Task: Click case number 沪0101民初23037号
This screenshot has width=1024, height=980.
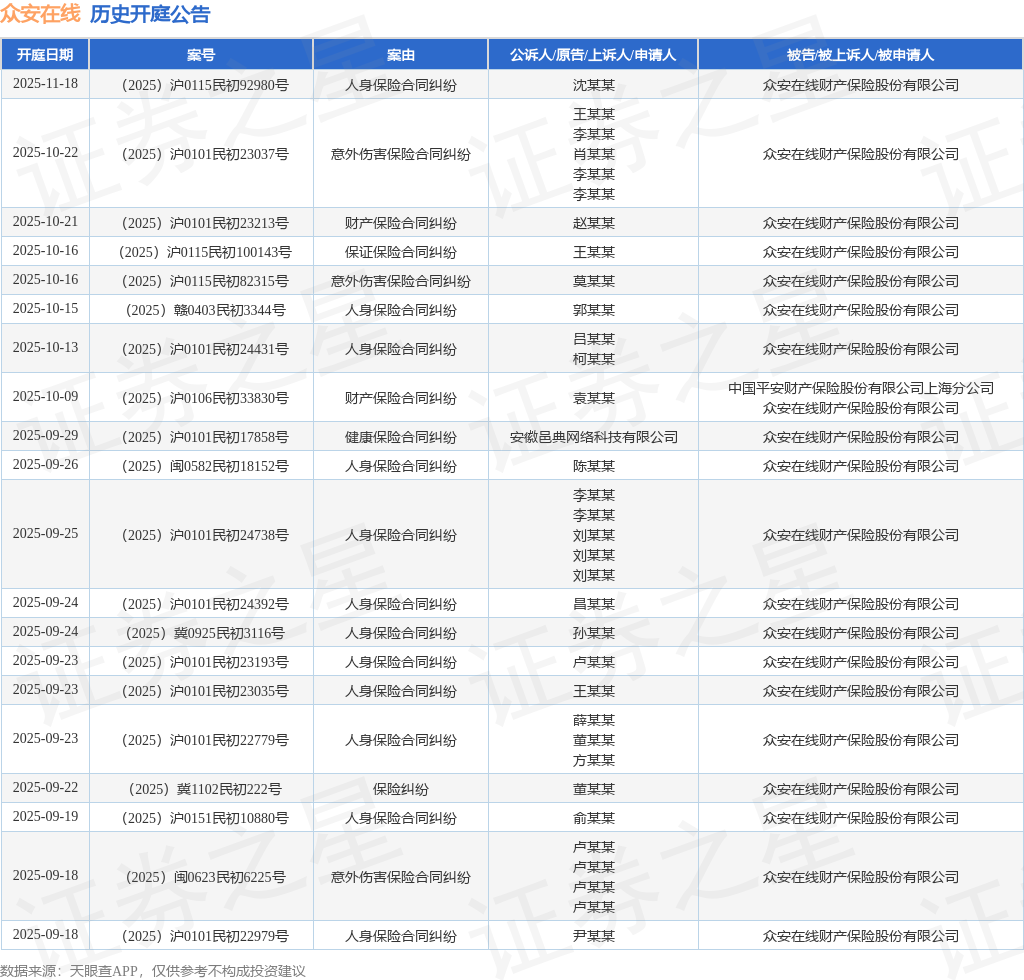Action: 205,154
